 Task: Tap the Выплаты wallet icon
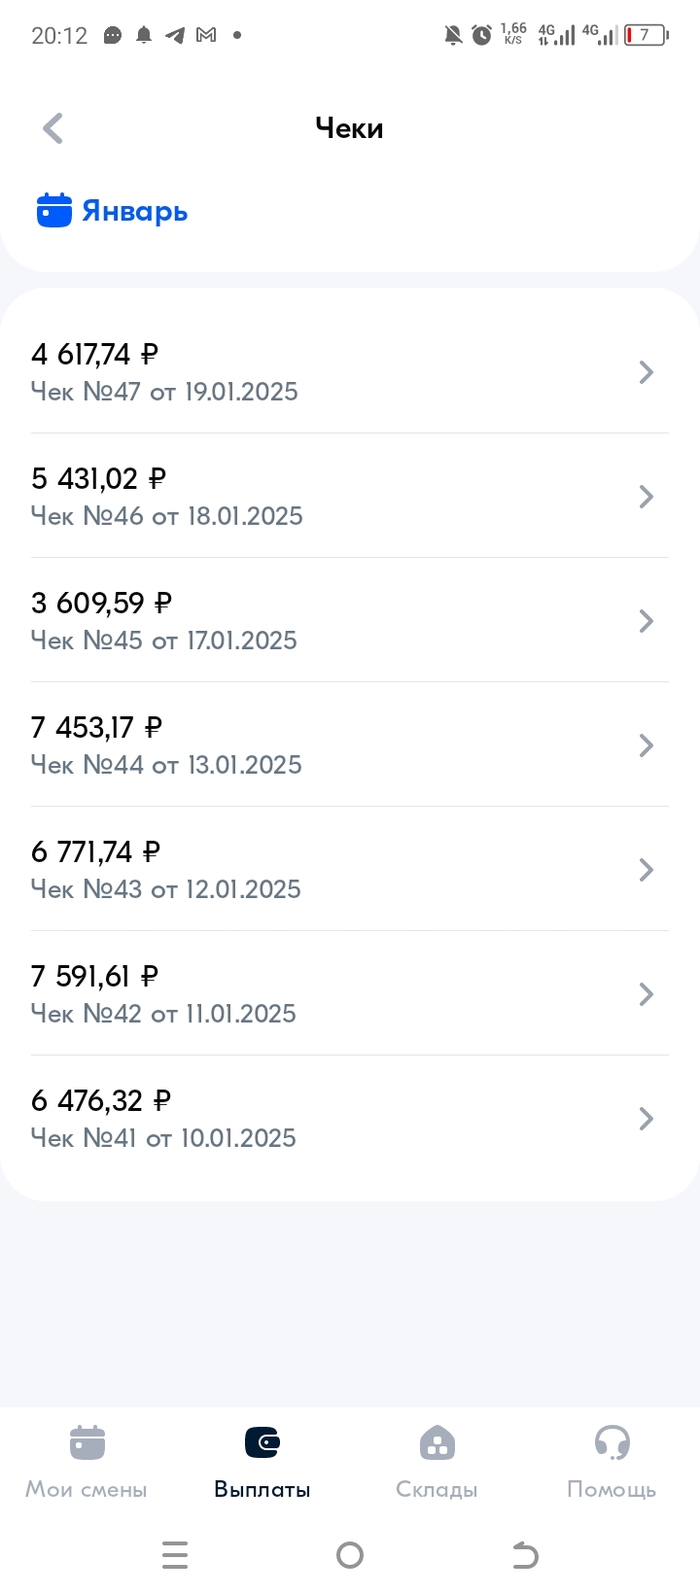point(262,1442)
